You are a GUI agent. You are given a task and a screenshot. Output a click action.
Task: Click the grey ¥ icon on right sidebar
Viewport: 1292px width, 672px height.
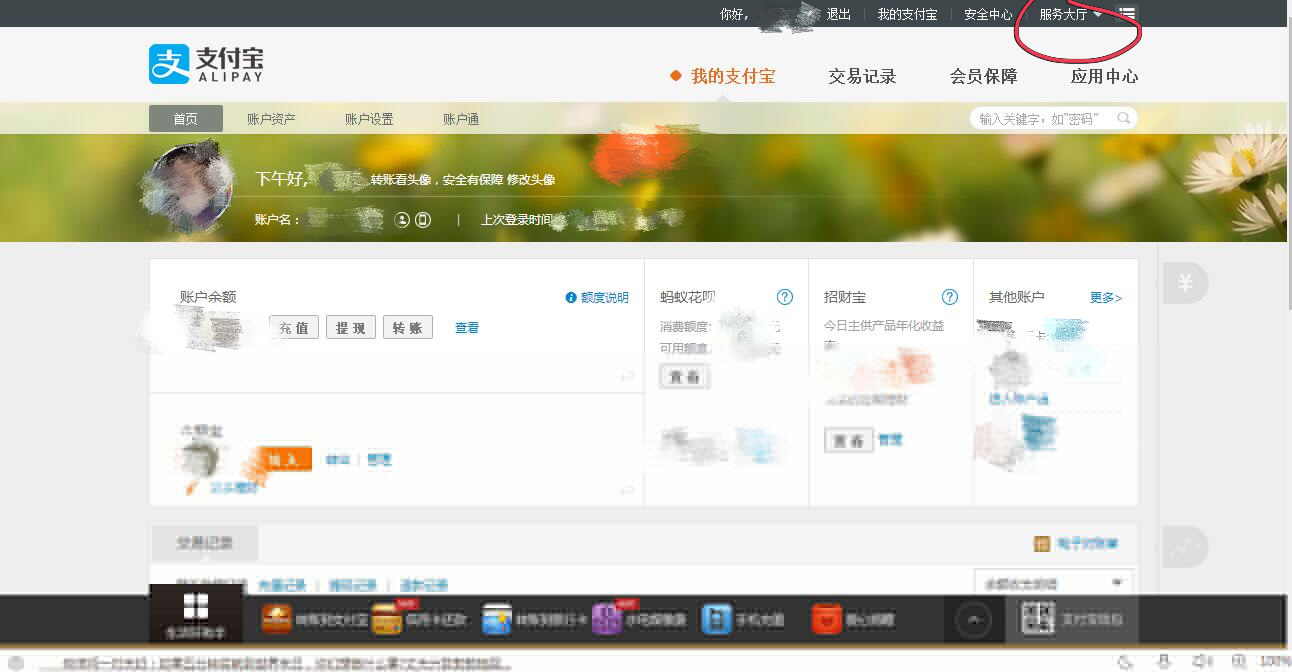pyautogui.click(x=1185, y=284)
